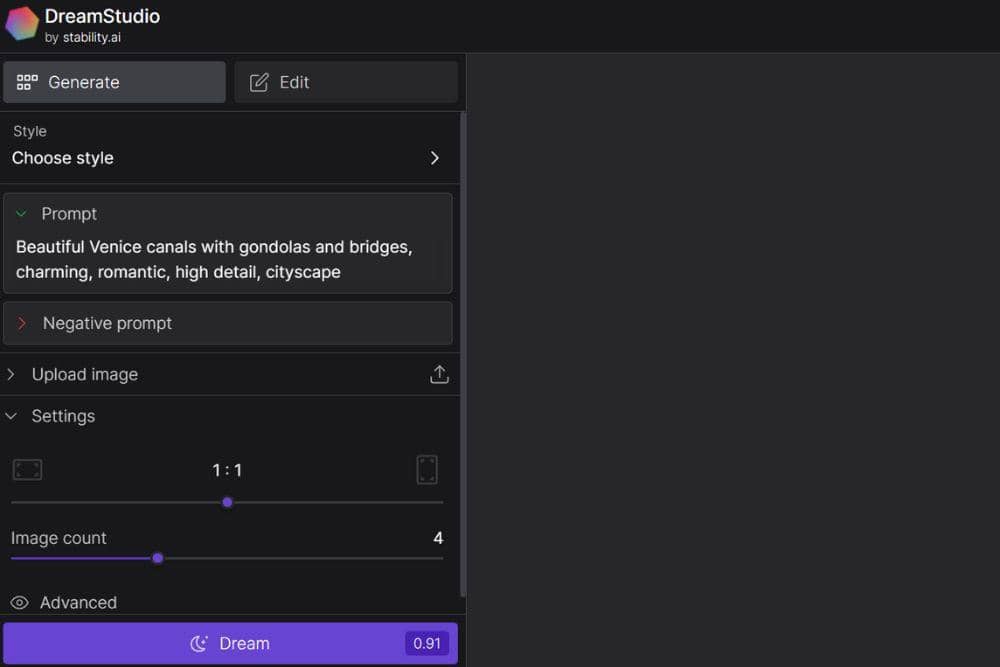Click the eye icon next to Advanced
Screen dimensions: 1000x667
(x=18, y=602)
